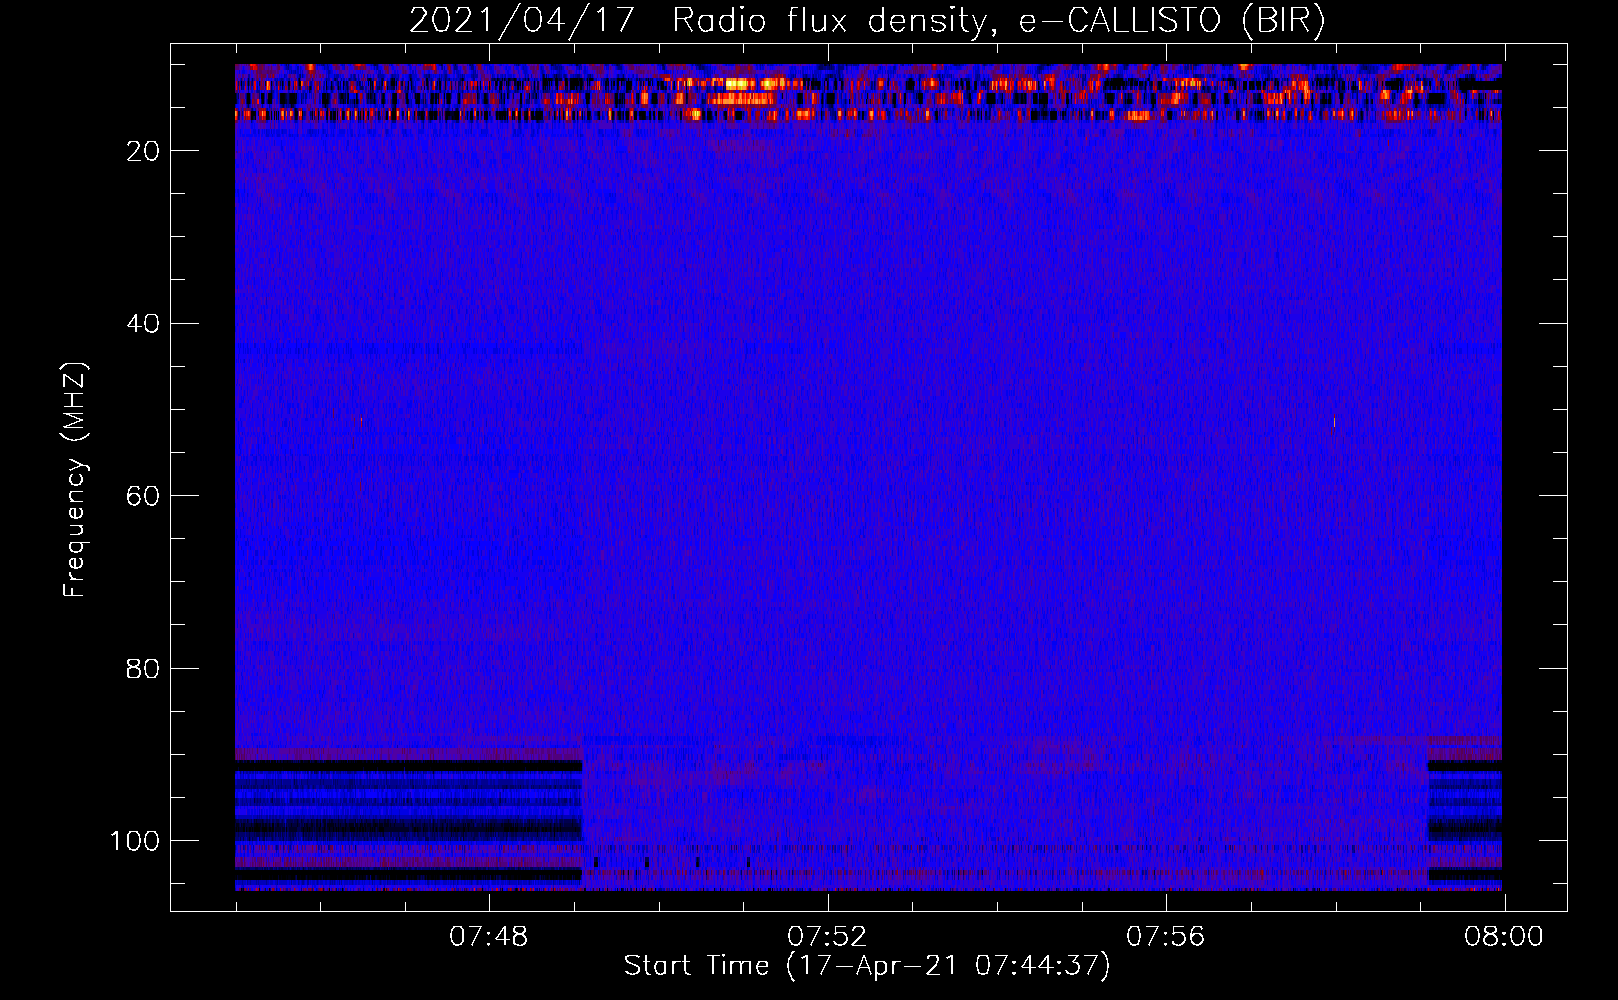Click the 60 MHz frequency tick label
This screenshot has width=1618, height=1000.
tap(144, 496)
